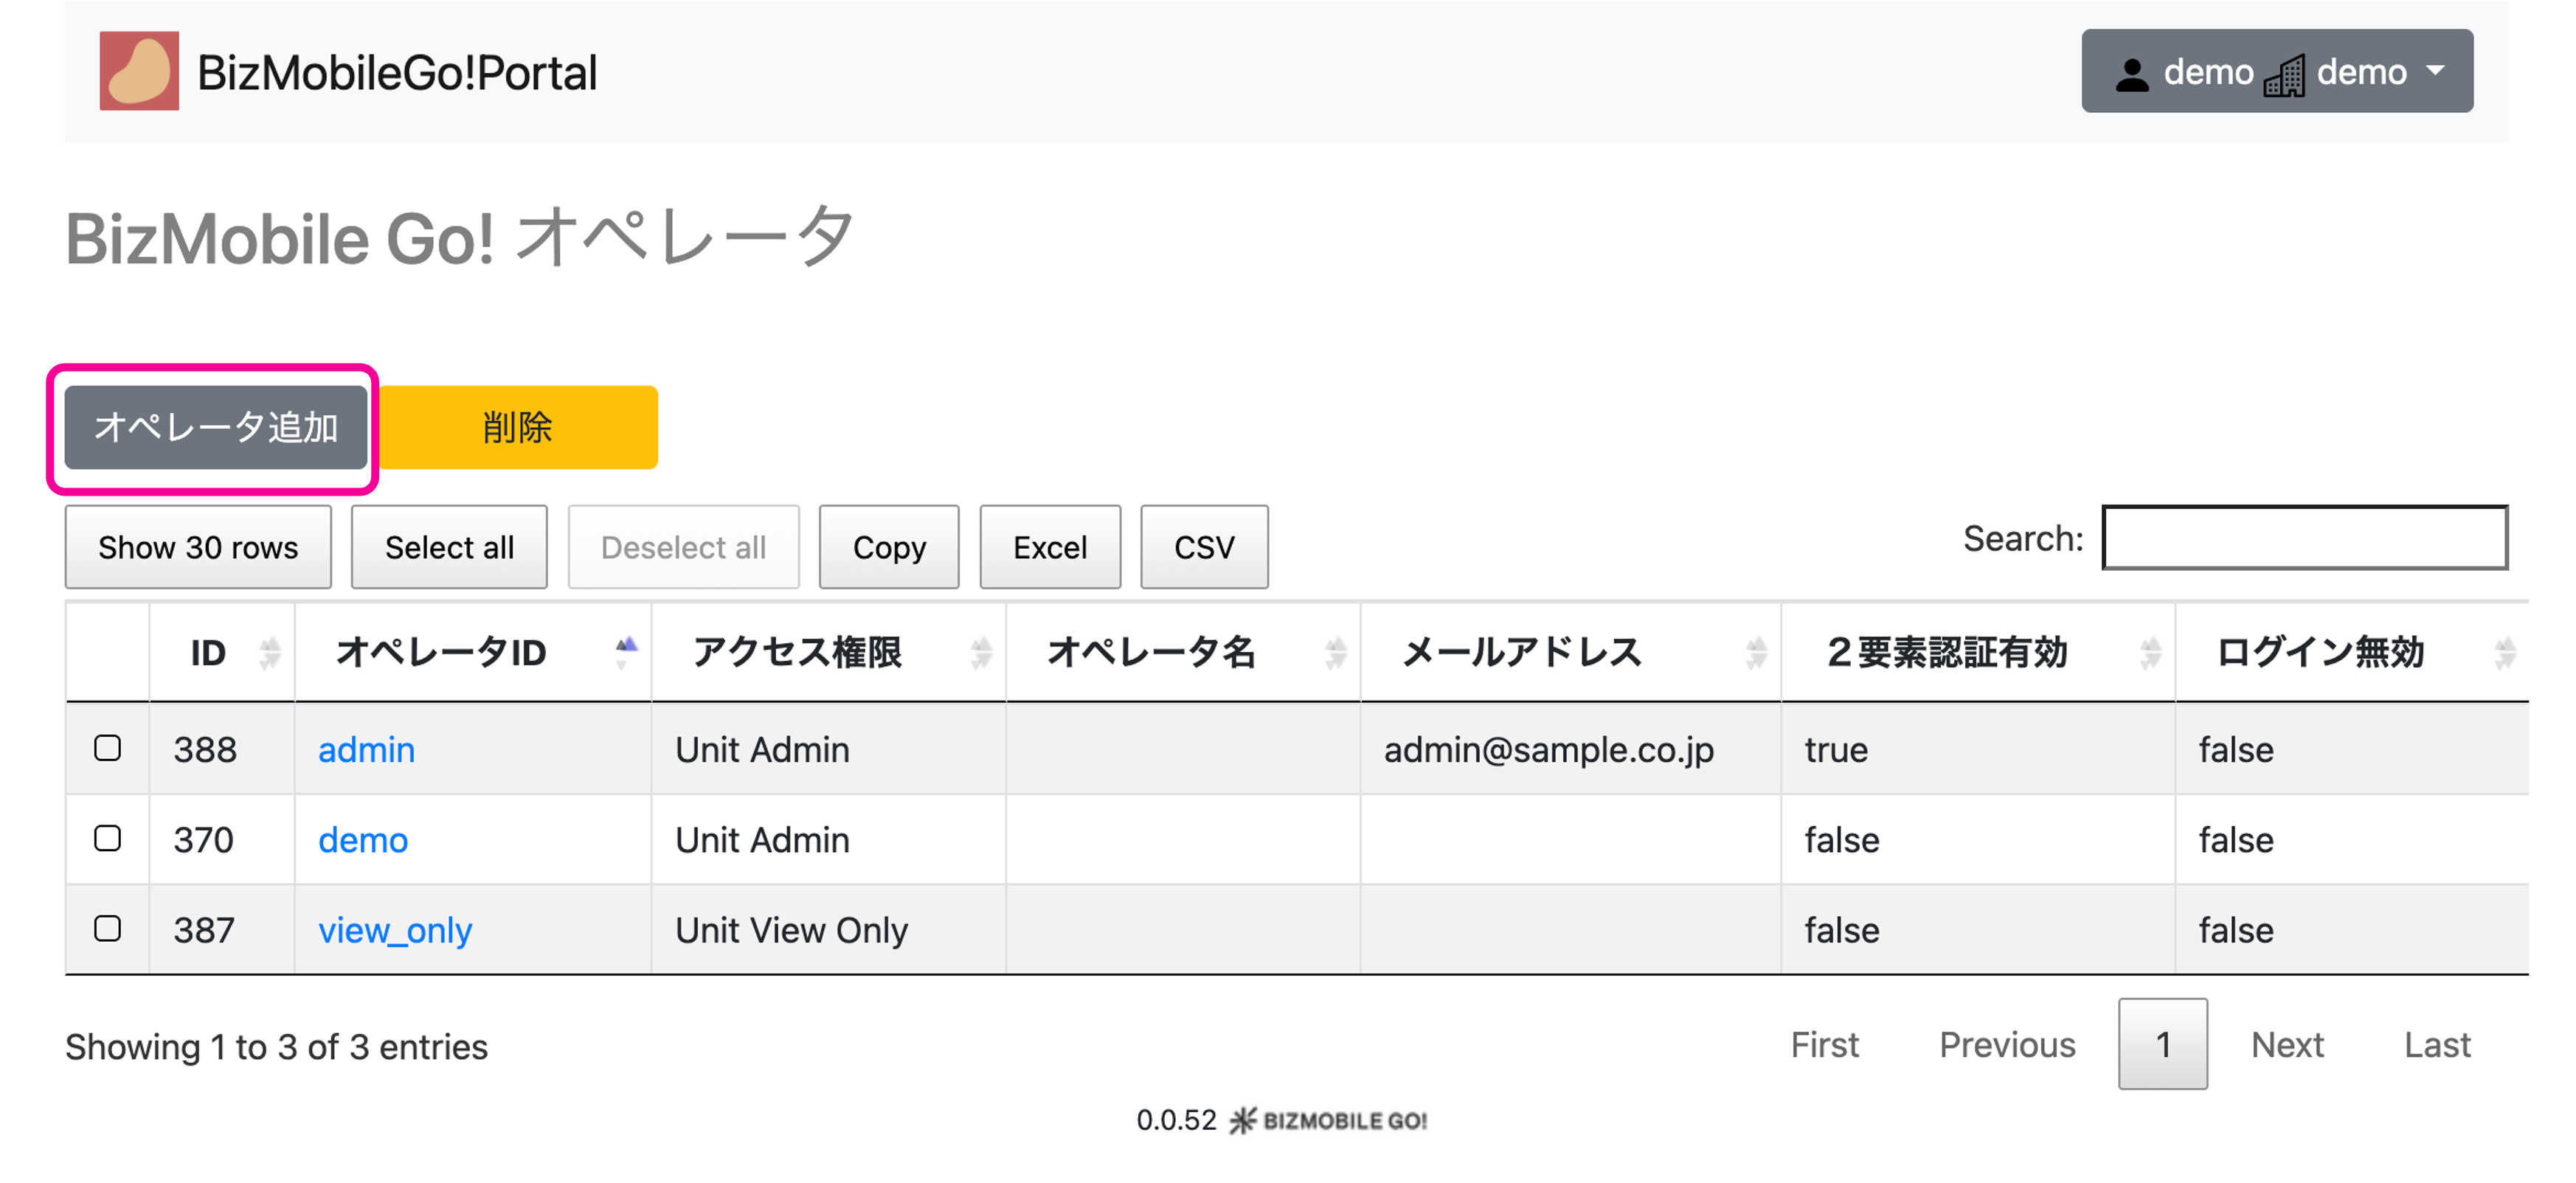Viewport: 2576px width, 1183px height.
Task: Sort by ID column arrows
Action: (269, 653)
